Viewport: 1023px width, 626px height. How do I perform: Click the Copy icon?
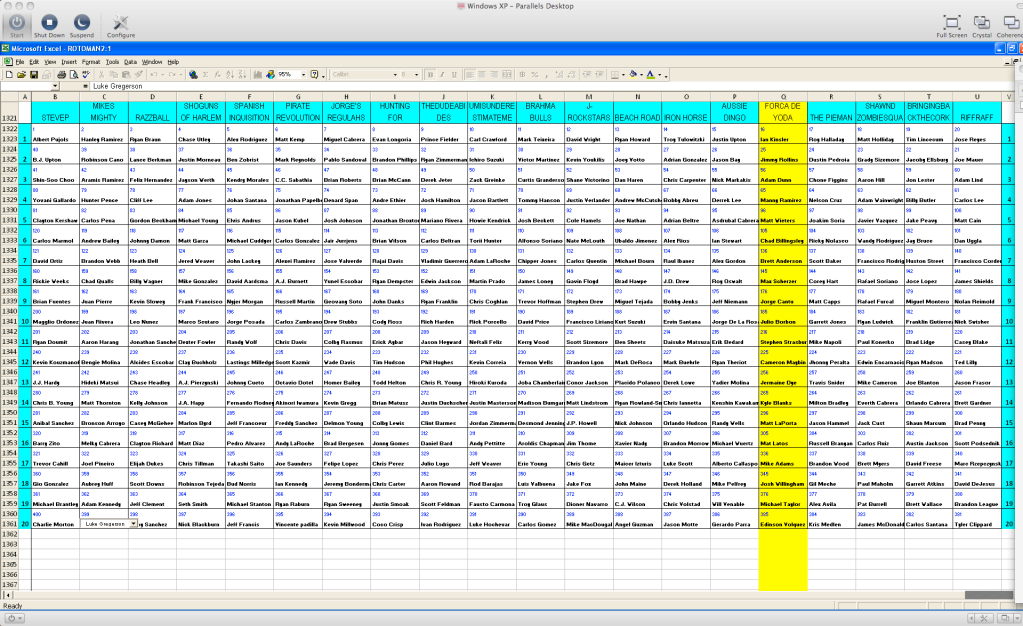point(114,74)
